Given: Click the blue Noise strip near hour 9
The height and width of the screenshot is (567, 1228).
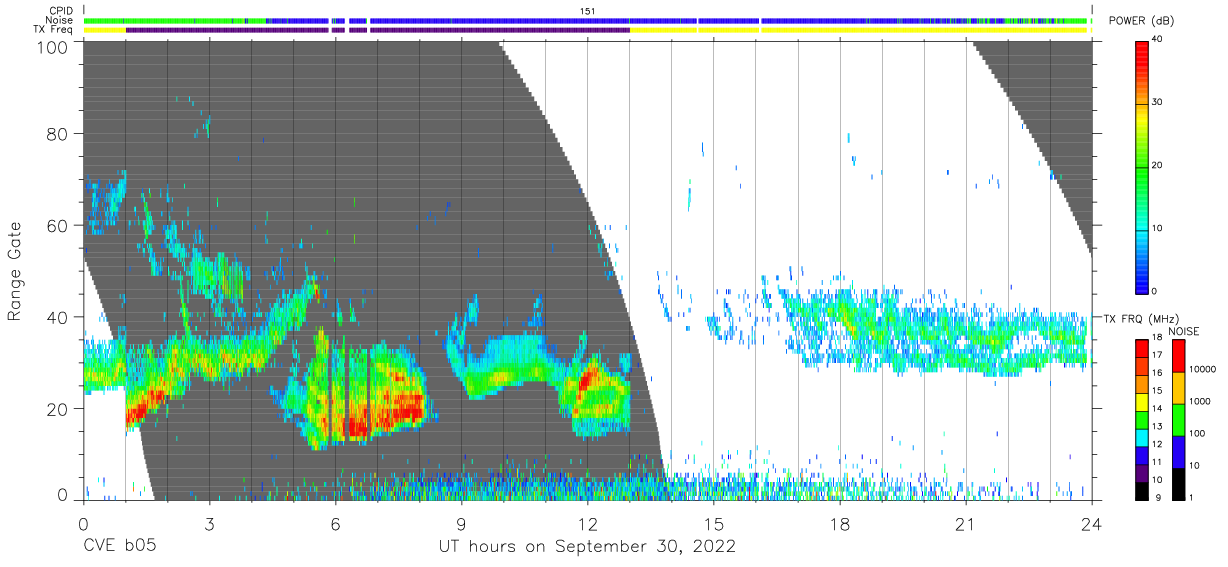Looking at the screenshot, I should (x=461, y=20).
